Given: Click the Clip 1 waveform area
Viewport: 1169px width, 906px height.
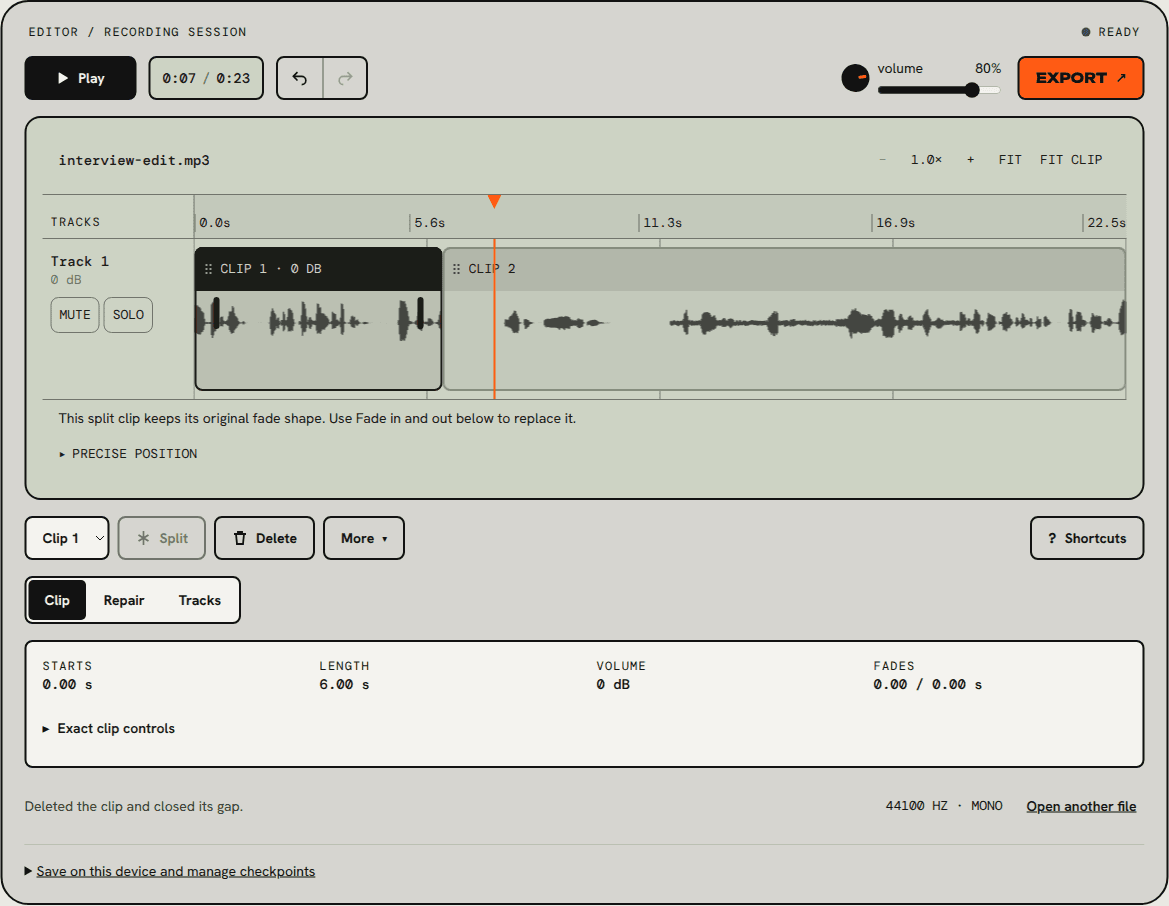Looking at the screenshot, I should (318, 339).
